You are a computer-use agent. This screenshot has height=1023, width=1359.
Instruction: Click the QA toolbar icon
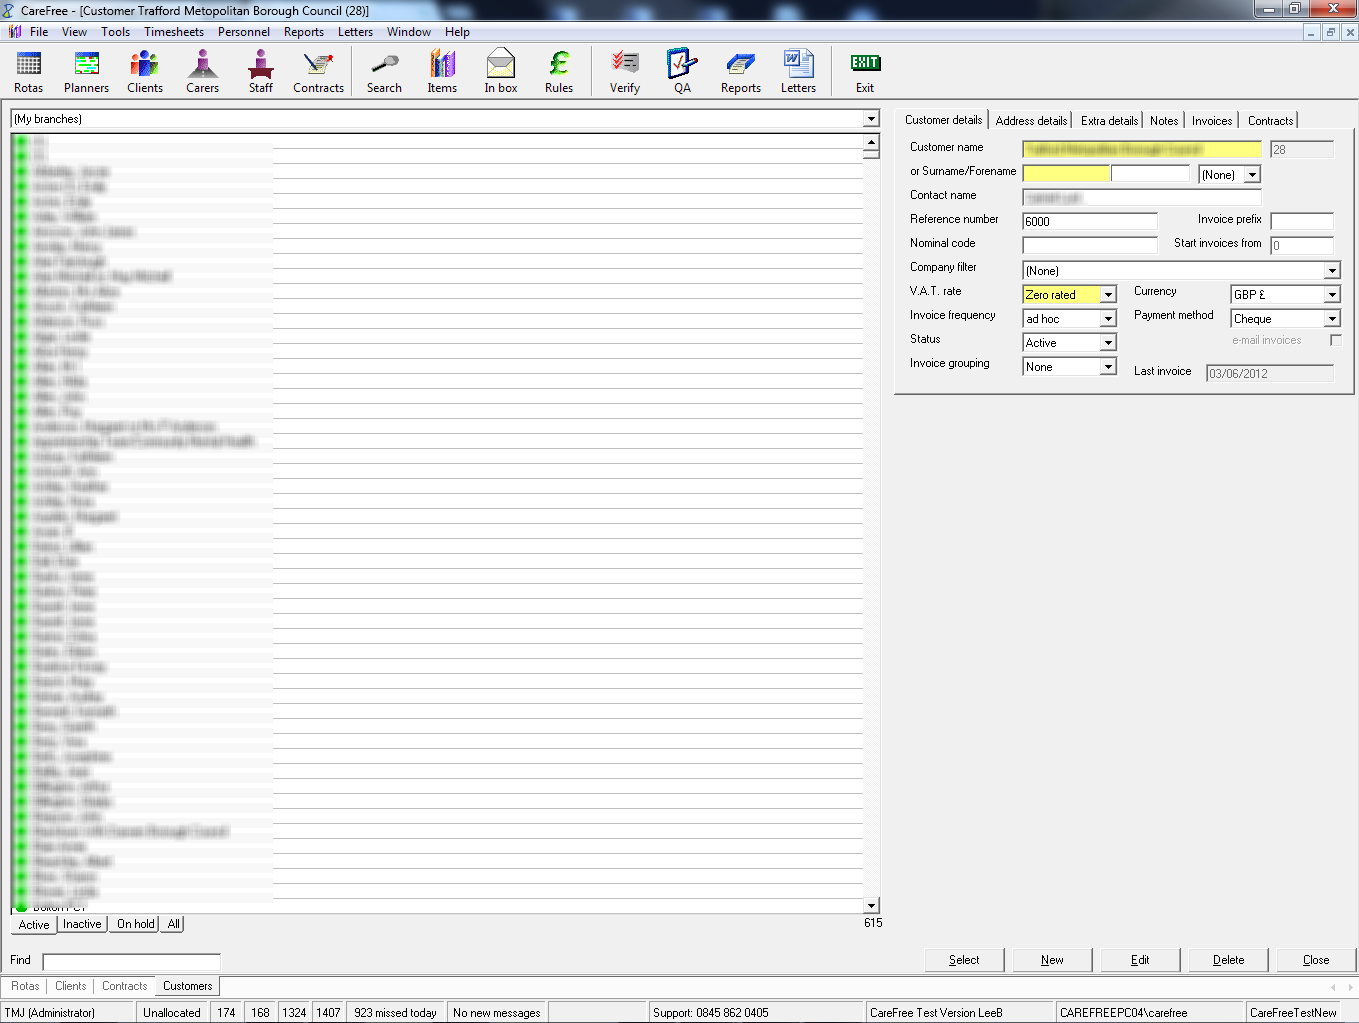pyautogui.click(x=682, y=72)
